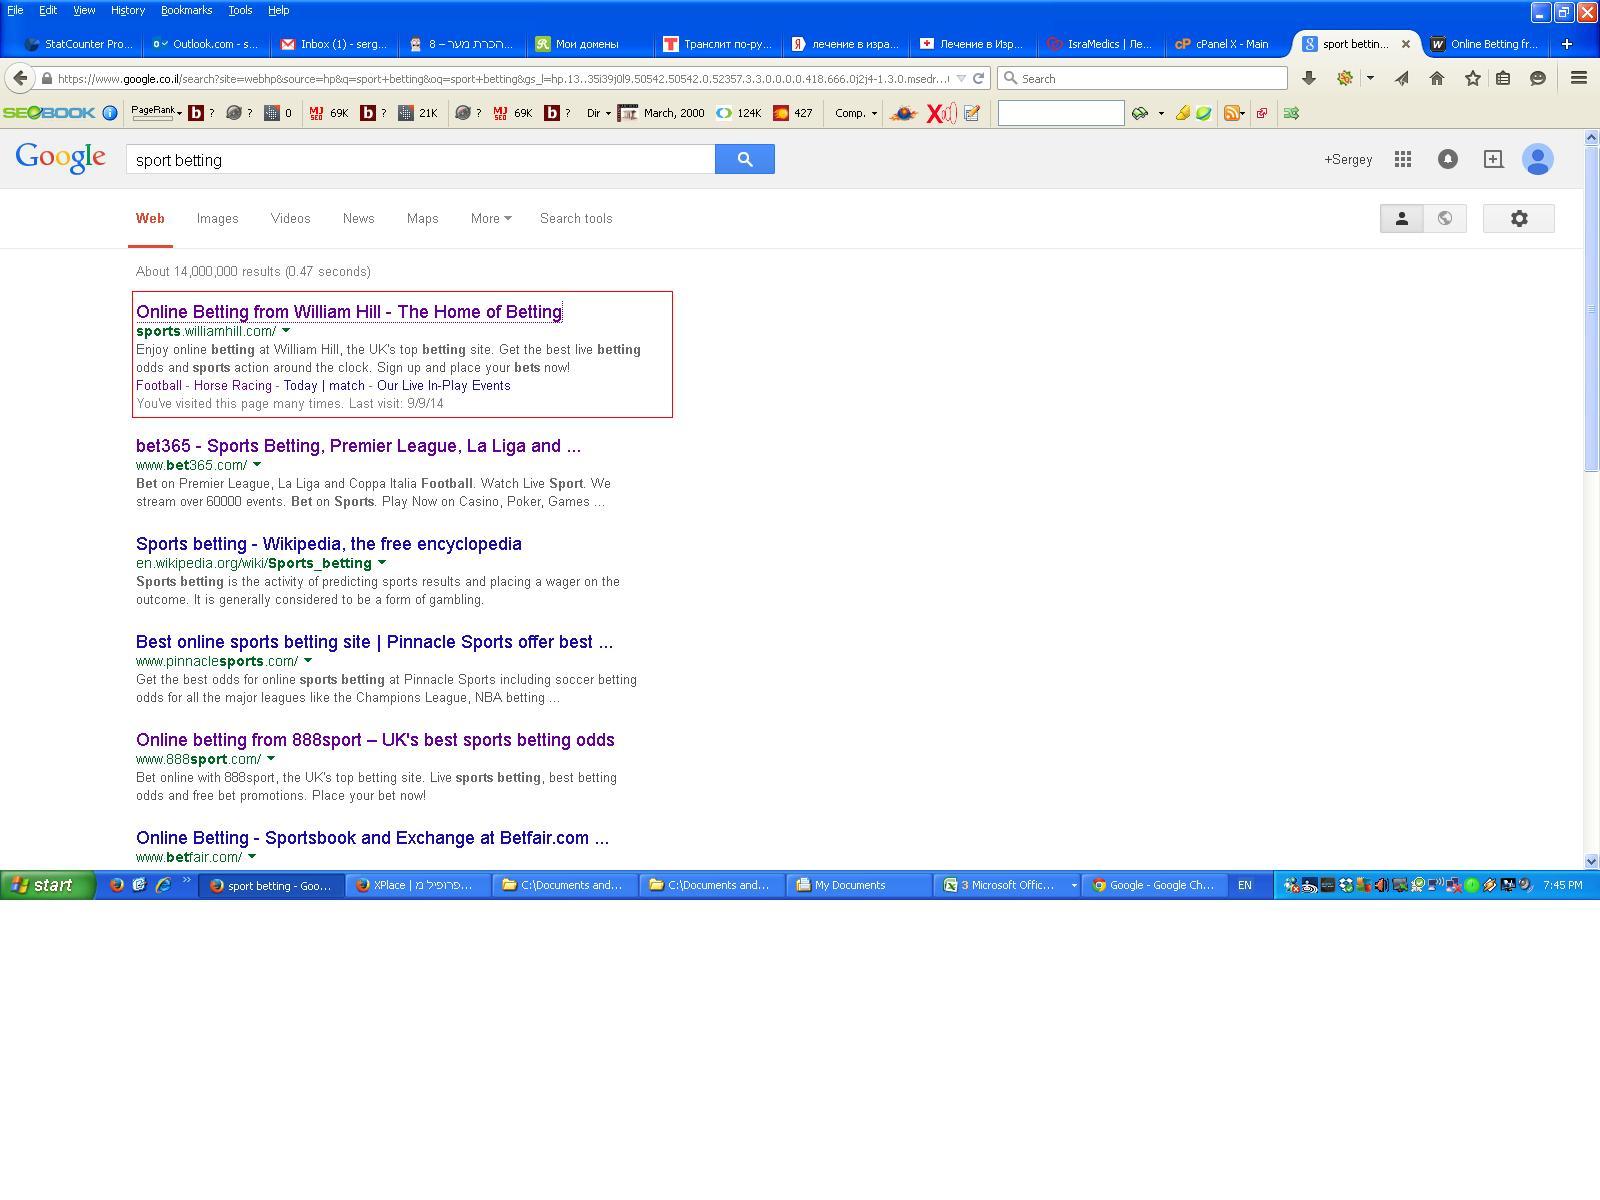
Task: Open the Tools menu
Action: tap(240, 10)
